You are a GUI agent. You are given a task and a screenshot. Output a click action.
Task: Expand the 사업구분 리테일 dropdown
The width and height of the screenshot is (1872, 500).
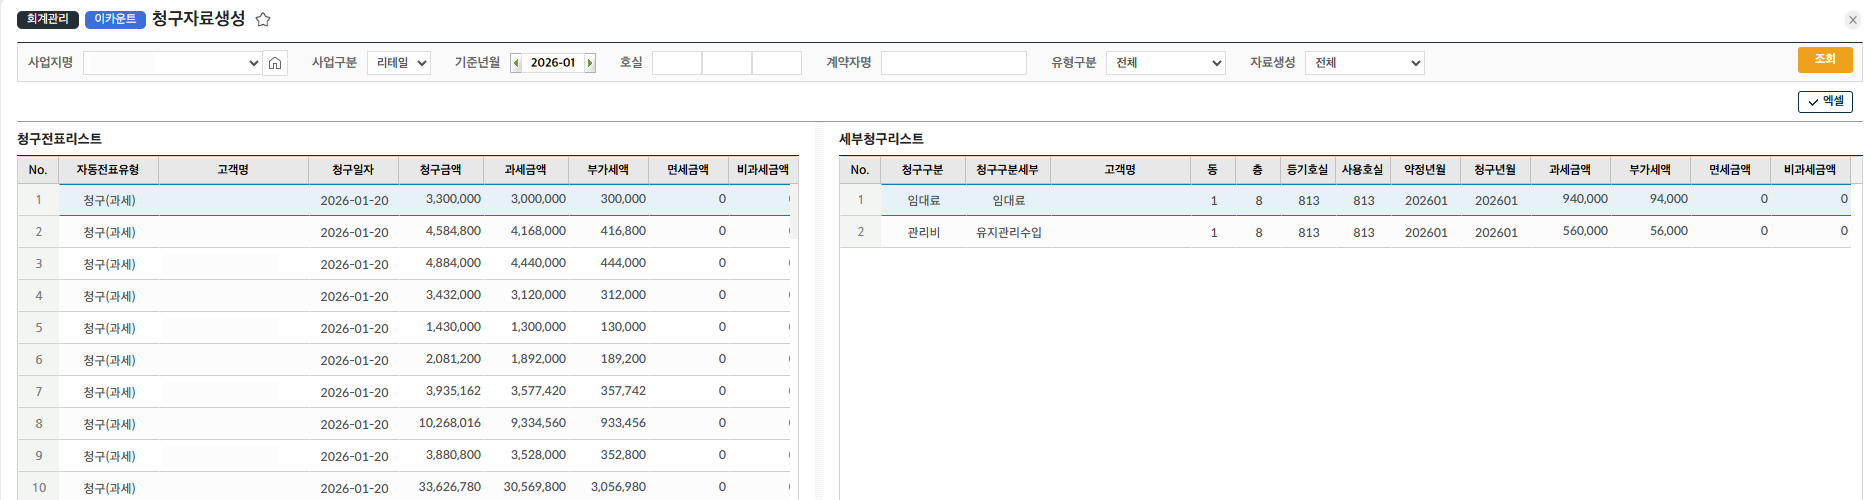coord(399,63)
